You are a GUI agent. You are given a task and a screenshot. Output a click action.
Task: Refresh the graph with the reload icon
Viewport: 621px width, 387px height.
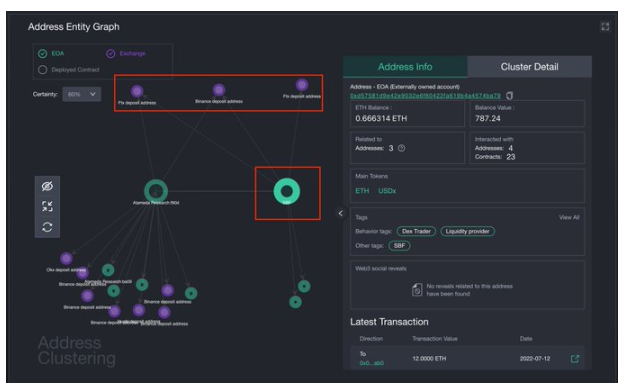coord(48,227)
